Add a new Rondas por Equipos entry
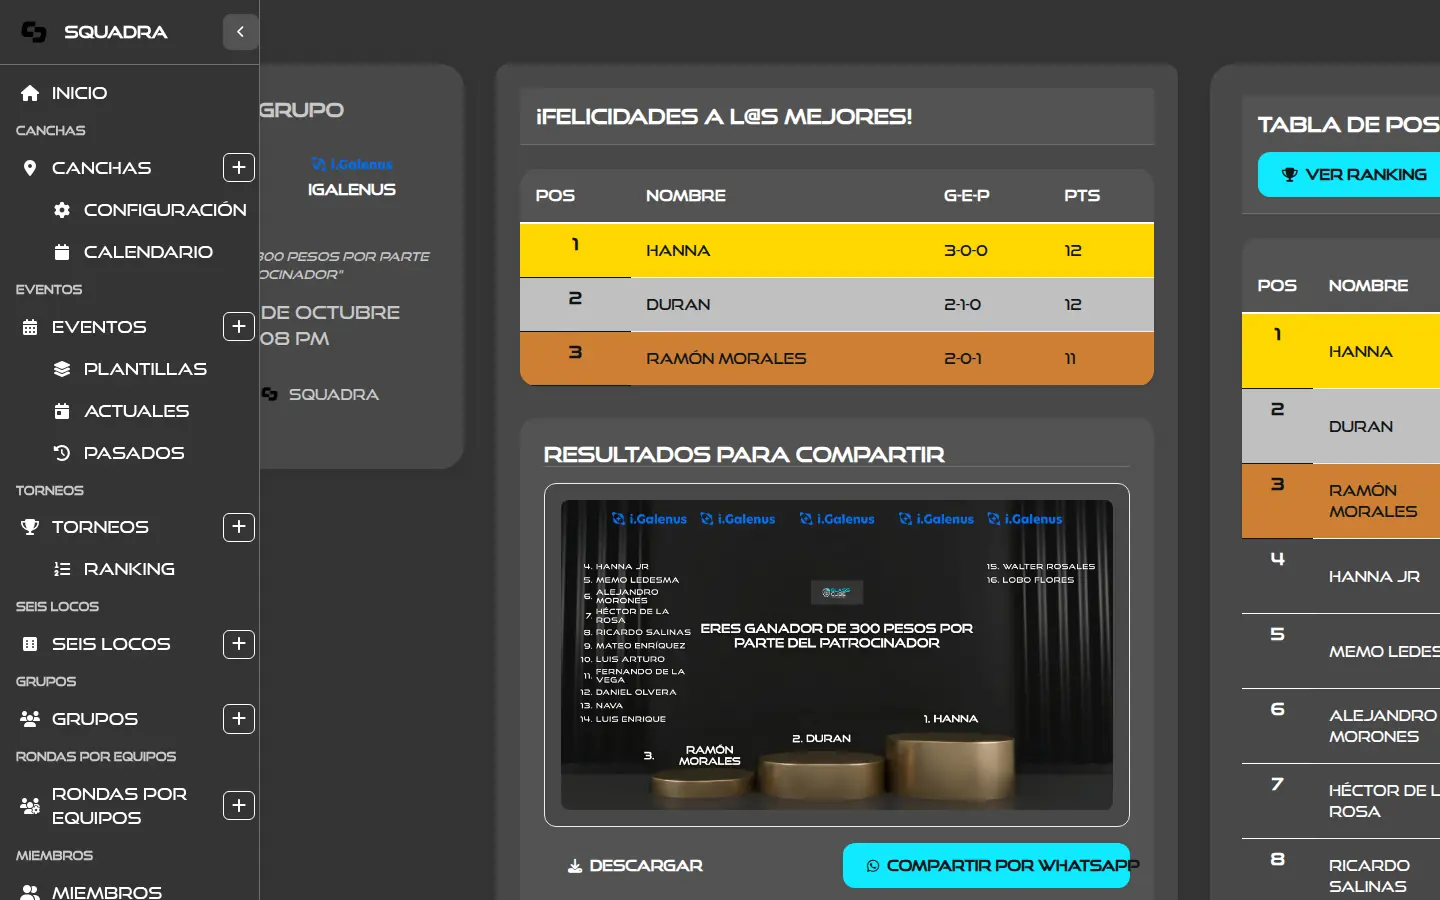Screen dimensions: 1440x900 (239, 806)
